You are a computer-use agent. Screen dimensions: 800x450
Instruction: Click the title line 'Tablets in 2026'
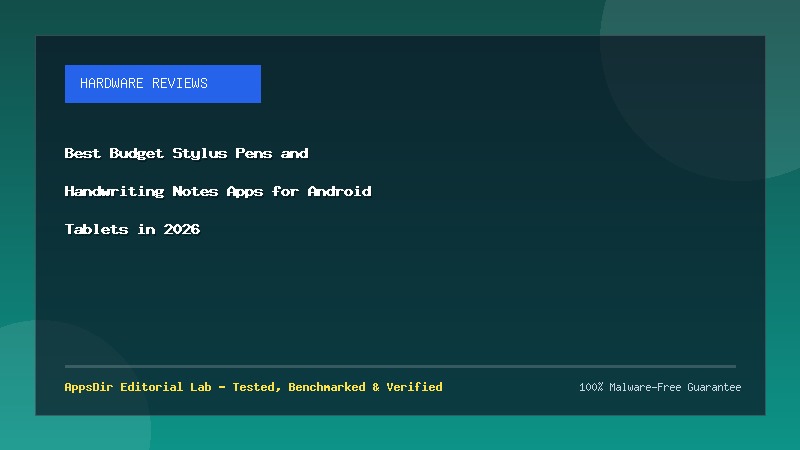click(132, 230)
